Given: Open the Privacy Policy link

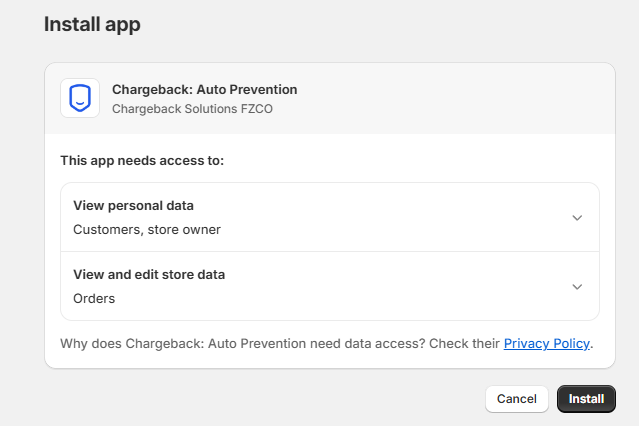Looking at the screenshot, I should pyautogui.click(x=546, y=343).
